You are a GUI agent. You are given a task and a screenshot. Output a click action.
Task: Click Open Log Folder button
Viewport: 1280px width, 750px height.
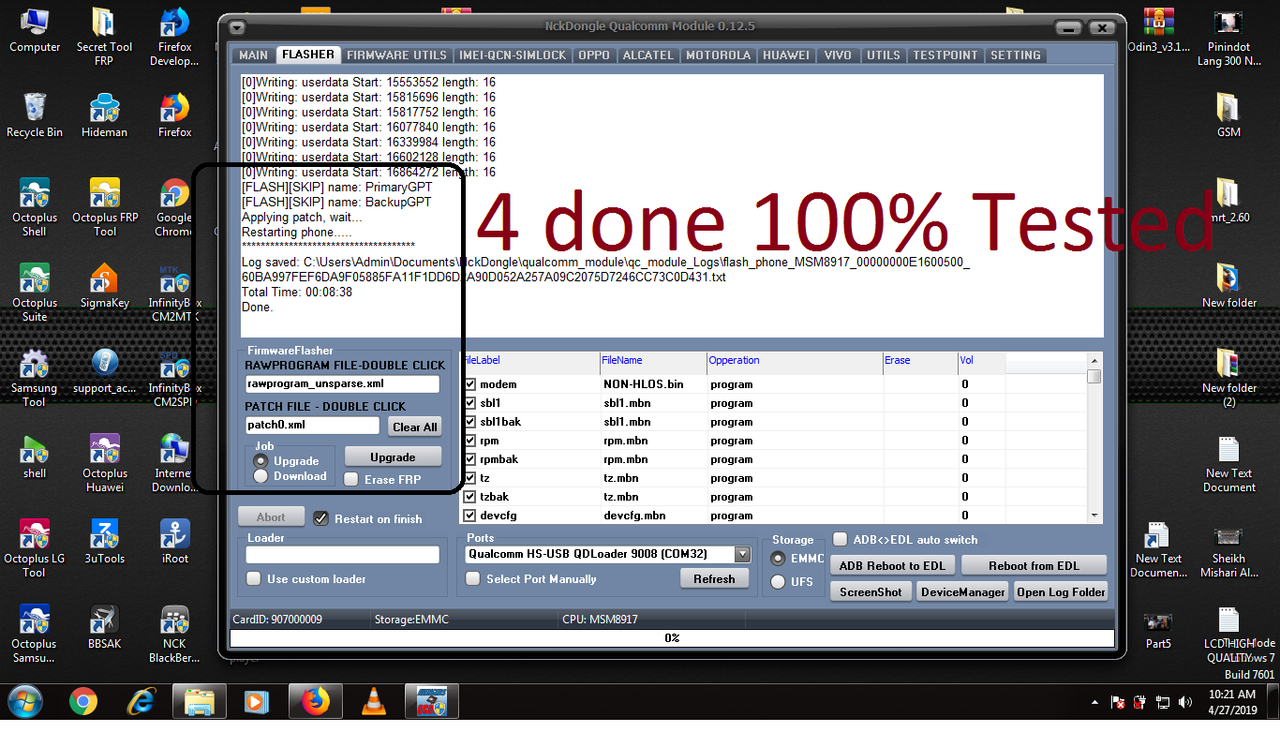tap(1061, 592)
